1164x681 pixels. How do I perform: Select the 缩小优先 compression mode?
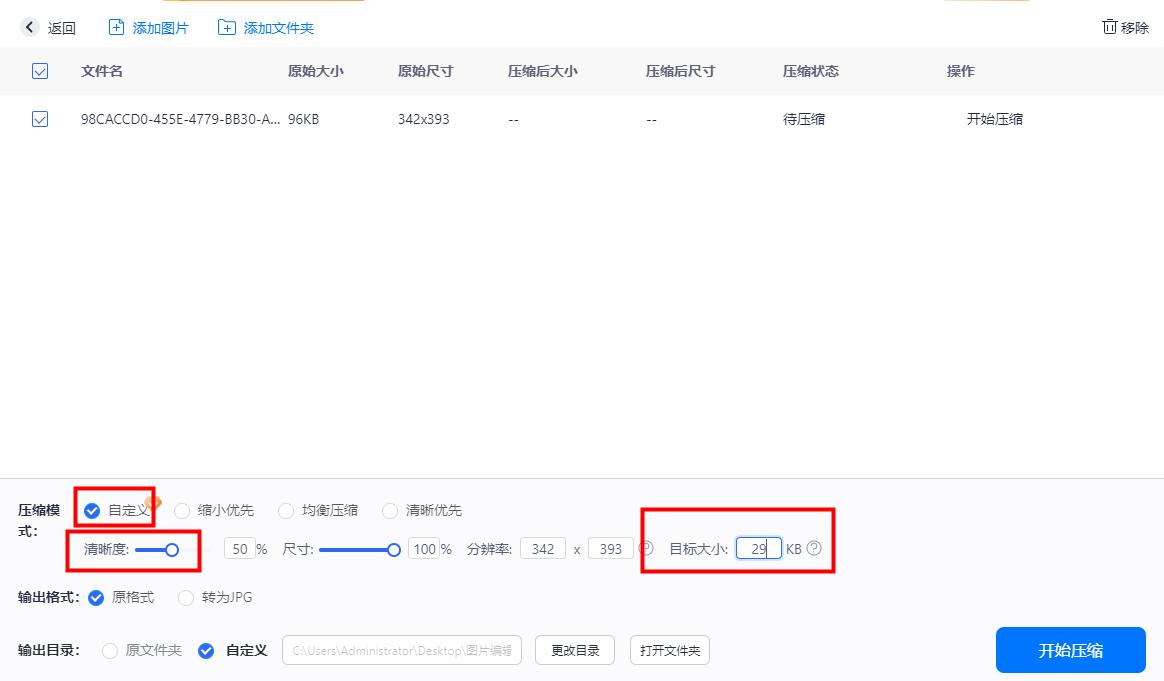[182, 510]
